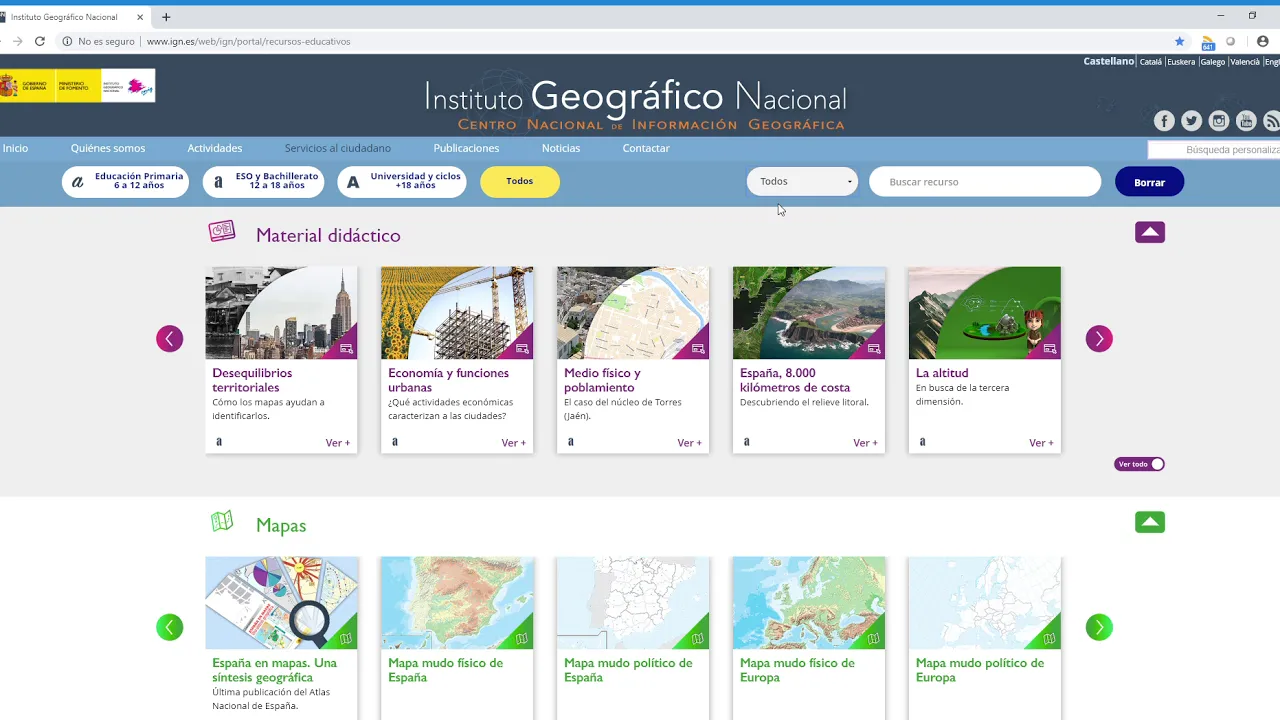Close the Instituto Geográfico Nacional tab
The width and height of the screenshot is (1280, 720).
click(140, 17)
